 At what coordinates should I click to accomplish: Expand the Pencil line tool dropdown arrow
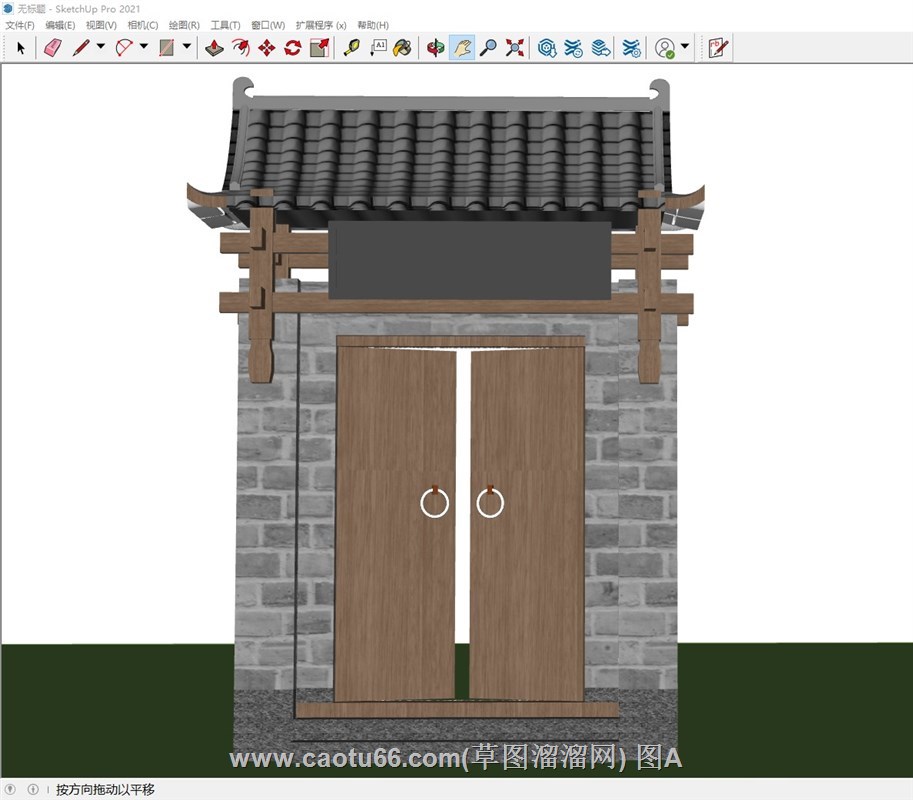(100, 47)
